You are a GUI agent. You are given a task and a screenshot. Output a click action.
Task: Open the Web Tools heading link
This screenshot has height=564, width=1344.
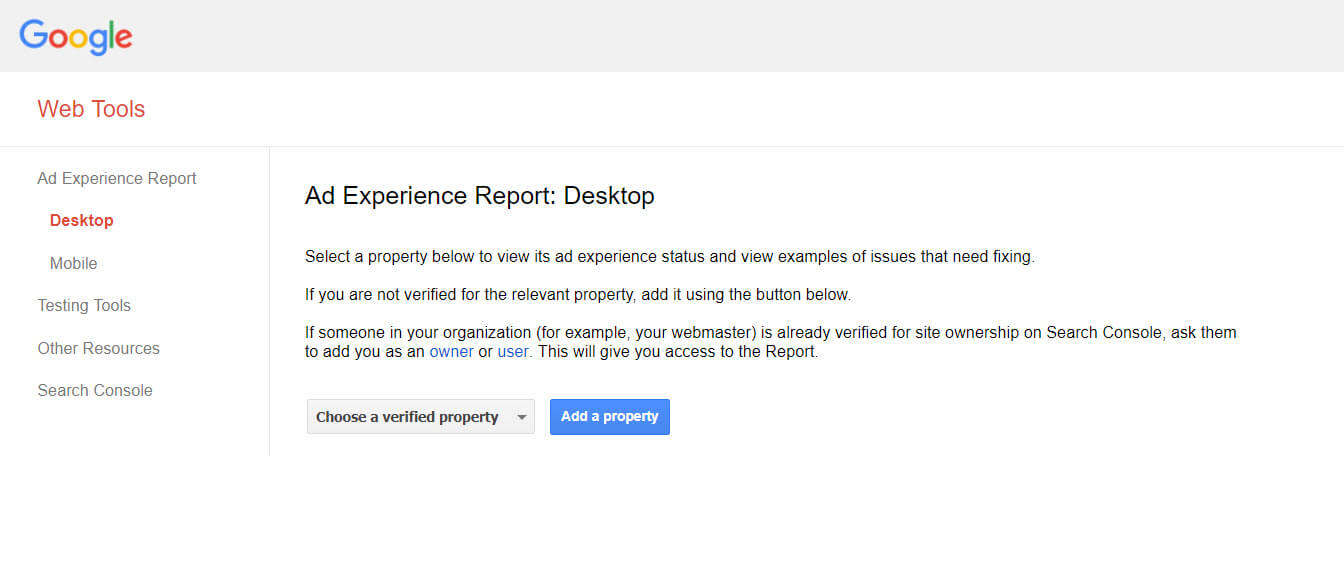click(x=91, y=109)
